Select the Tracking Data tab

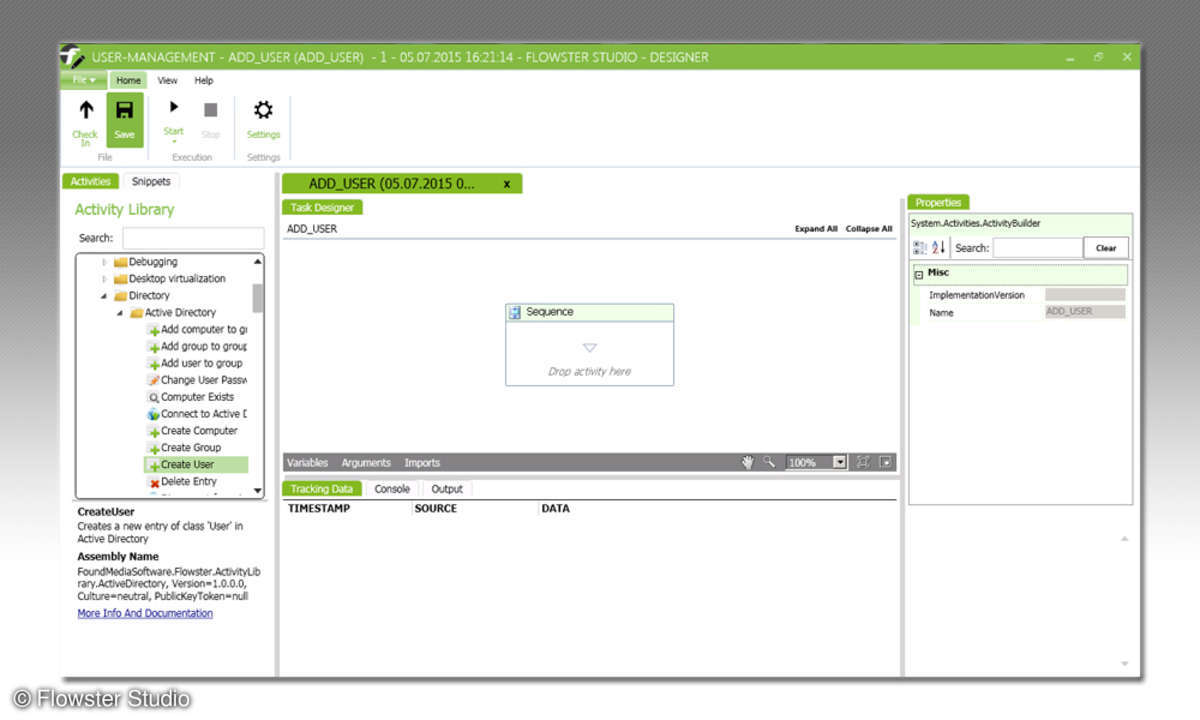click(x=322, y=489)
